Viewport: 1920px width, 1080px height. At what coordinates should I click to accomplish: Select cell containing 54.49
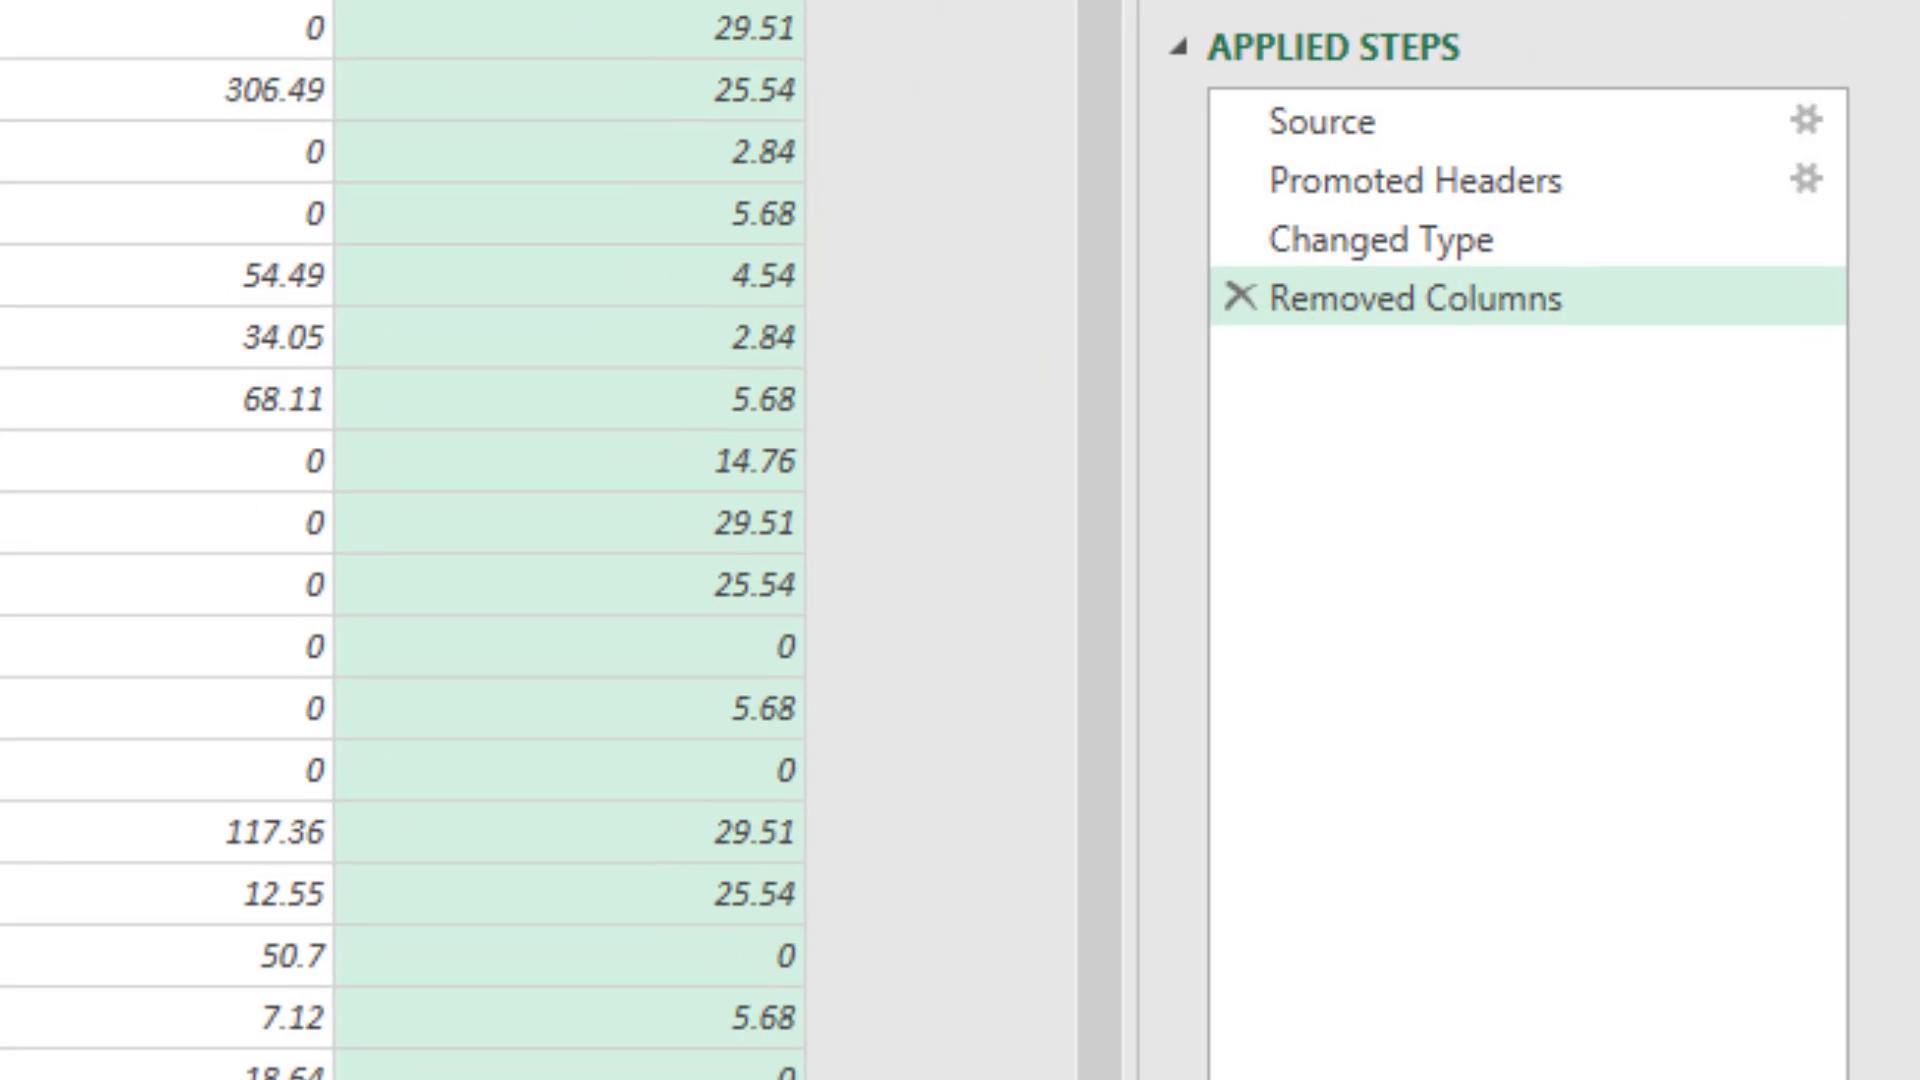pos(283,275)
